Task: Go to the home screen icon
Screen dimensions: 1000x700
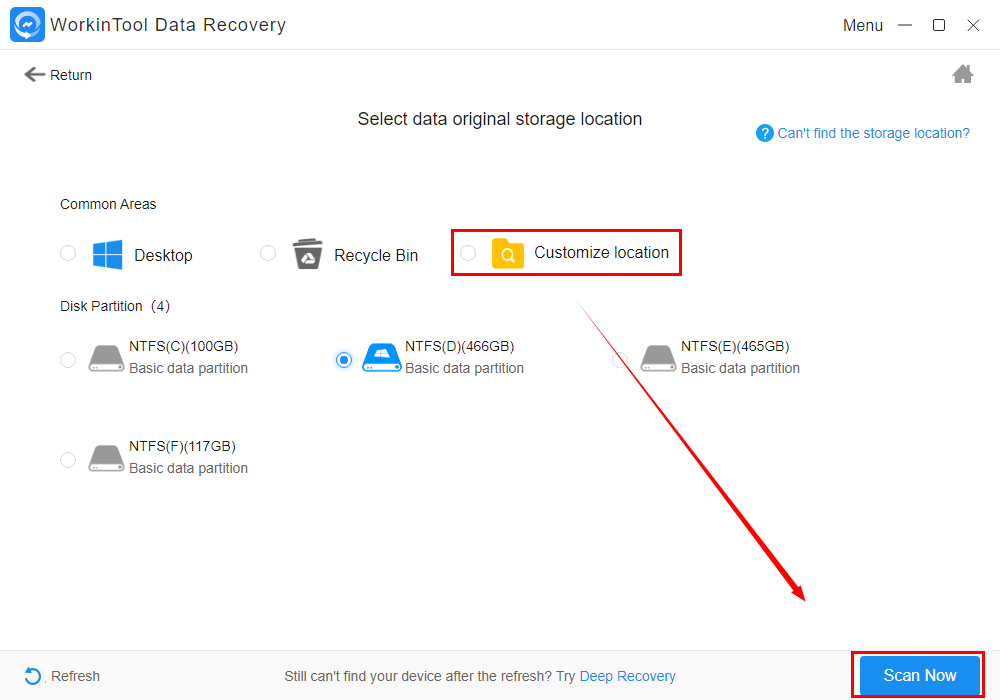Action: pos(963,74)
